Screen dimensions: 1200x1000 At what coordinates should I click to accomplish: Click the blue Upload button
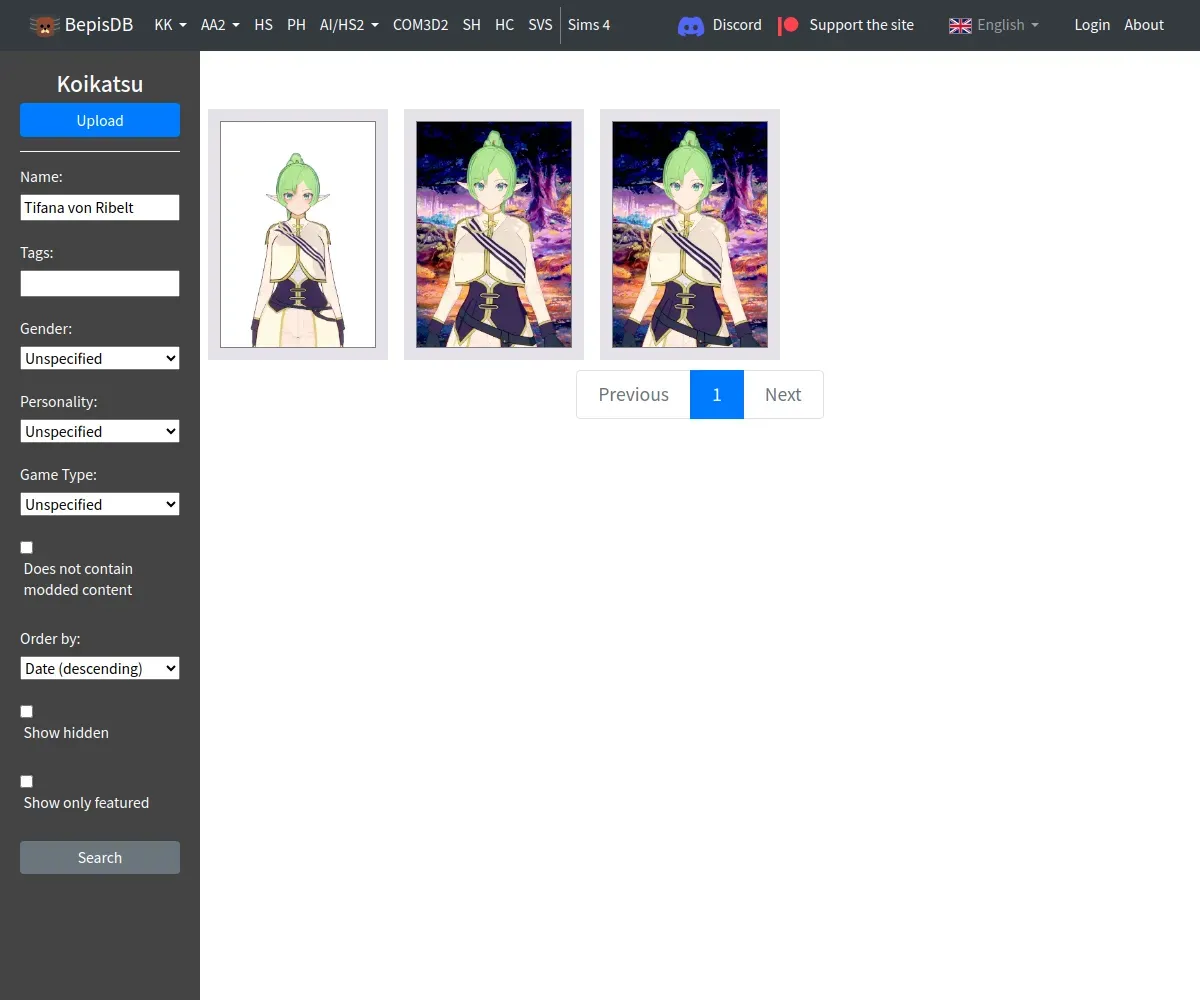(100, 120)
